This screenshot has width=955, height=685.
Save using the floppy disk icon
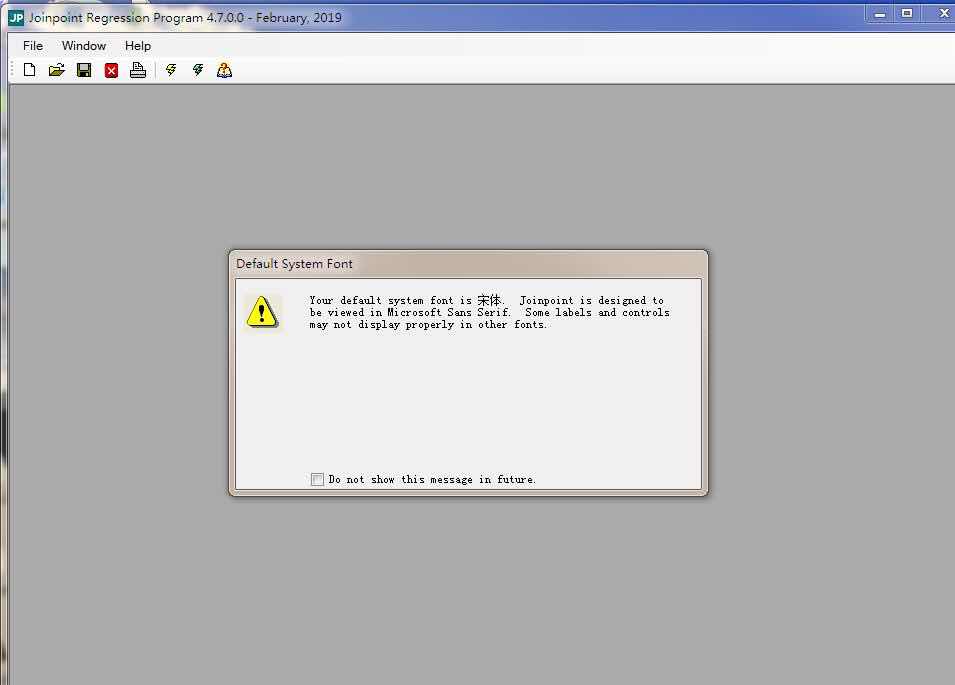(84, 70)
